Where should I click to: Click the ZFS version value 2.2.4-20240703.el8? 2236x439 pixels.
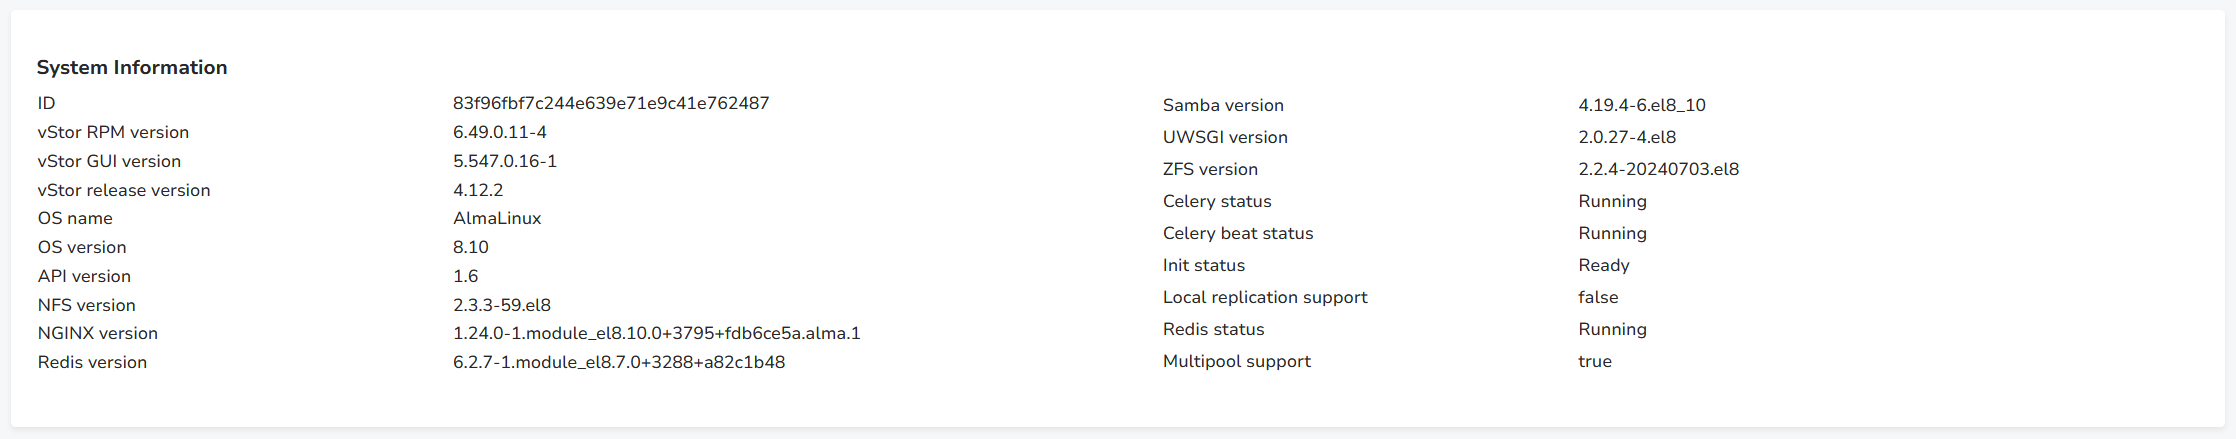pos(1658,169)
